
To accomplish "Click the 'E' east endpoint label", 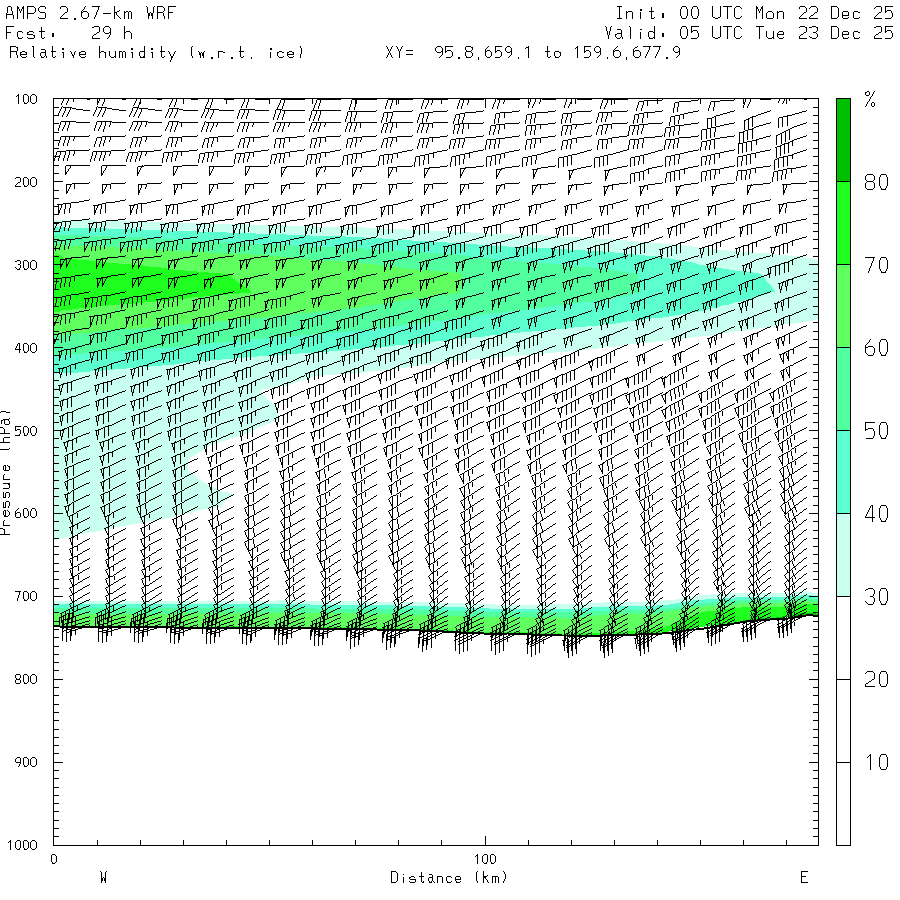I will click(x=804, y=878).
